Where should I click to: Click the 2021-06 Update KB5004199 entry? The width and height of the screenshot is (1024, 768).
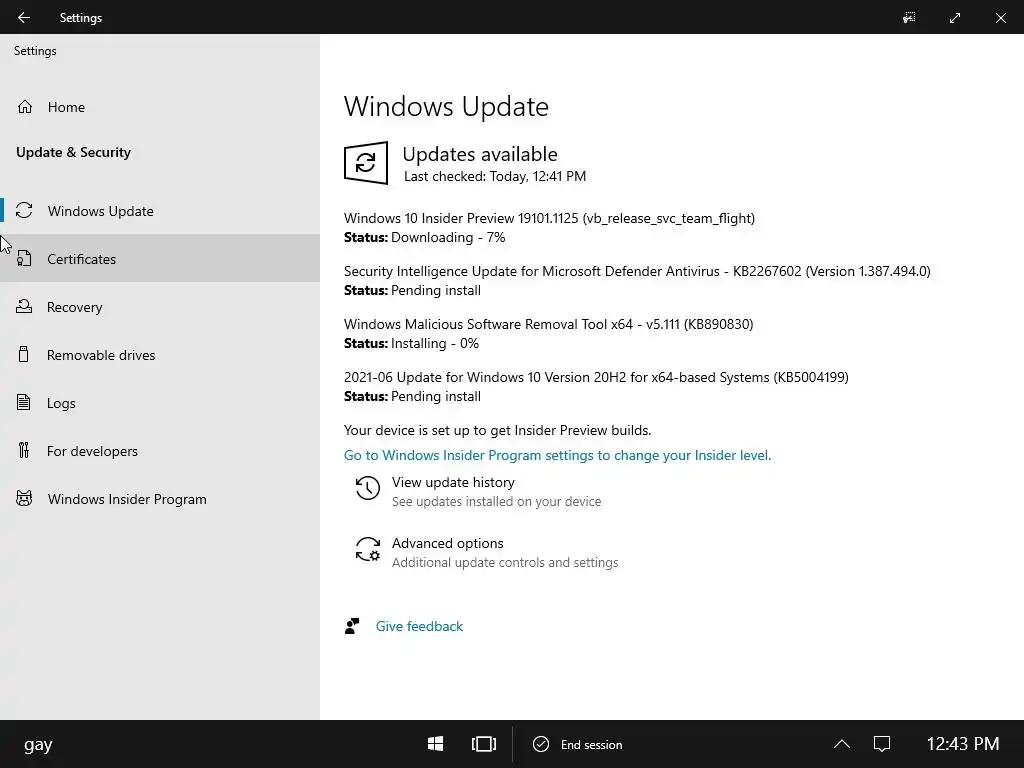pyautogui.click(x=596, y=377)
